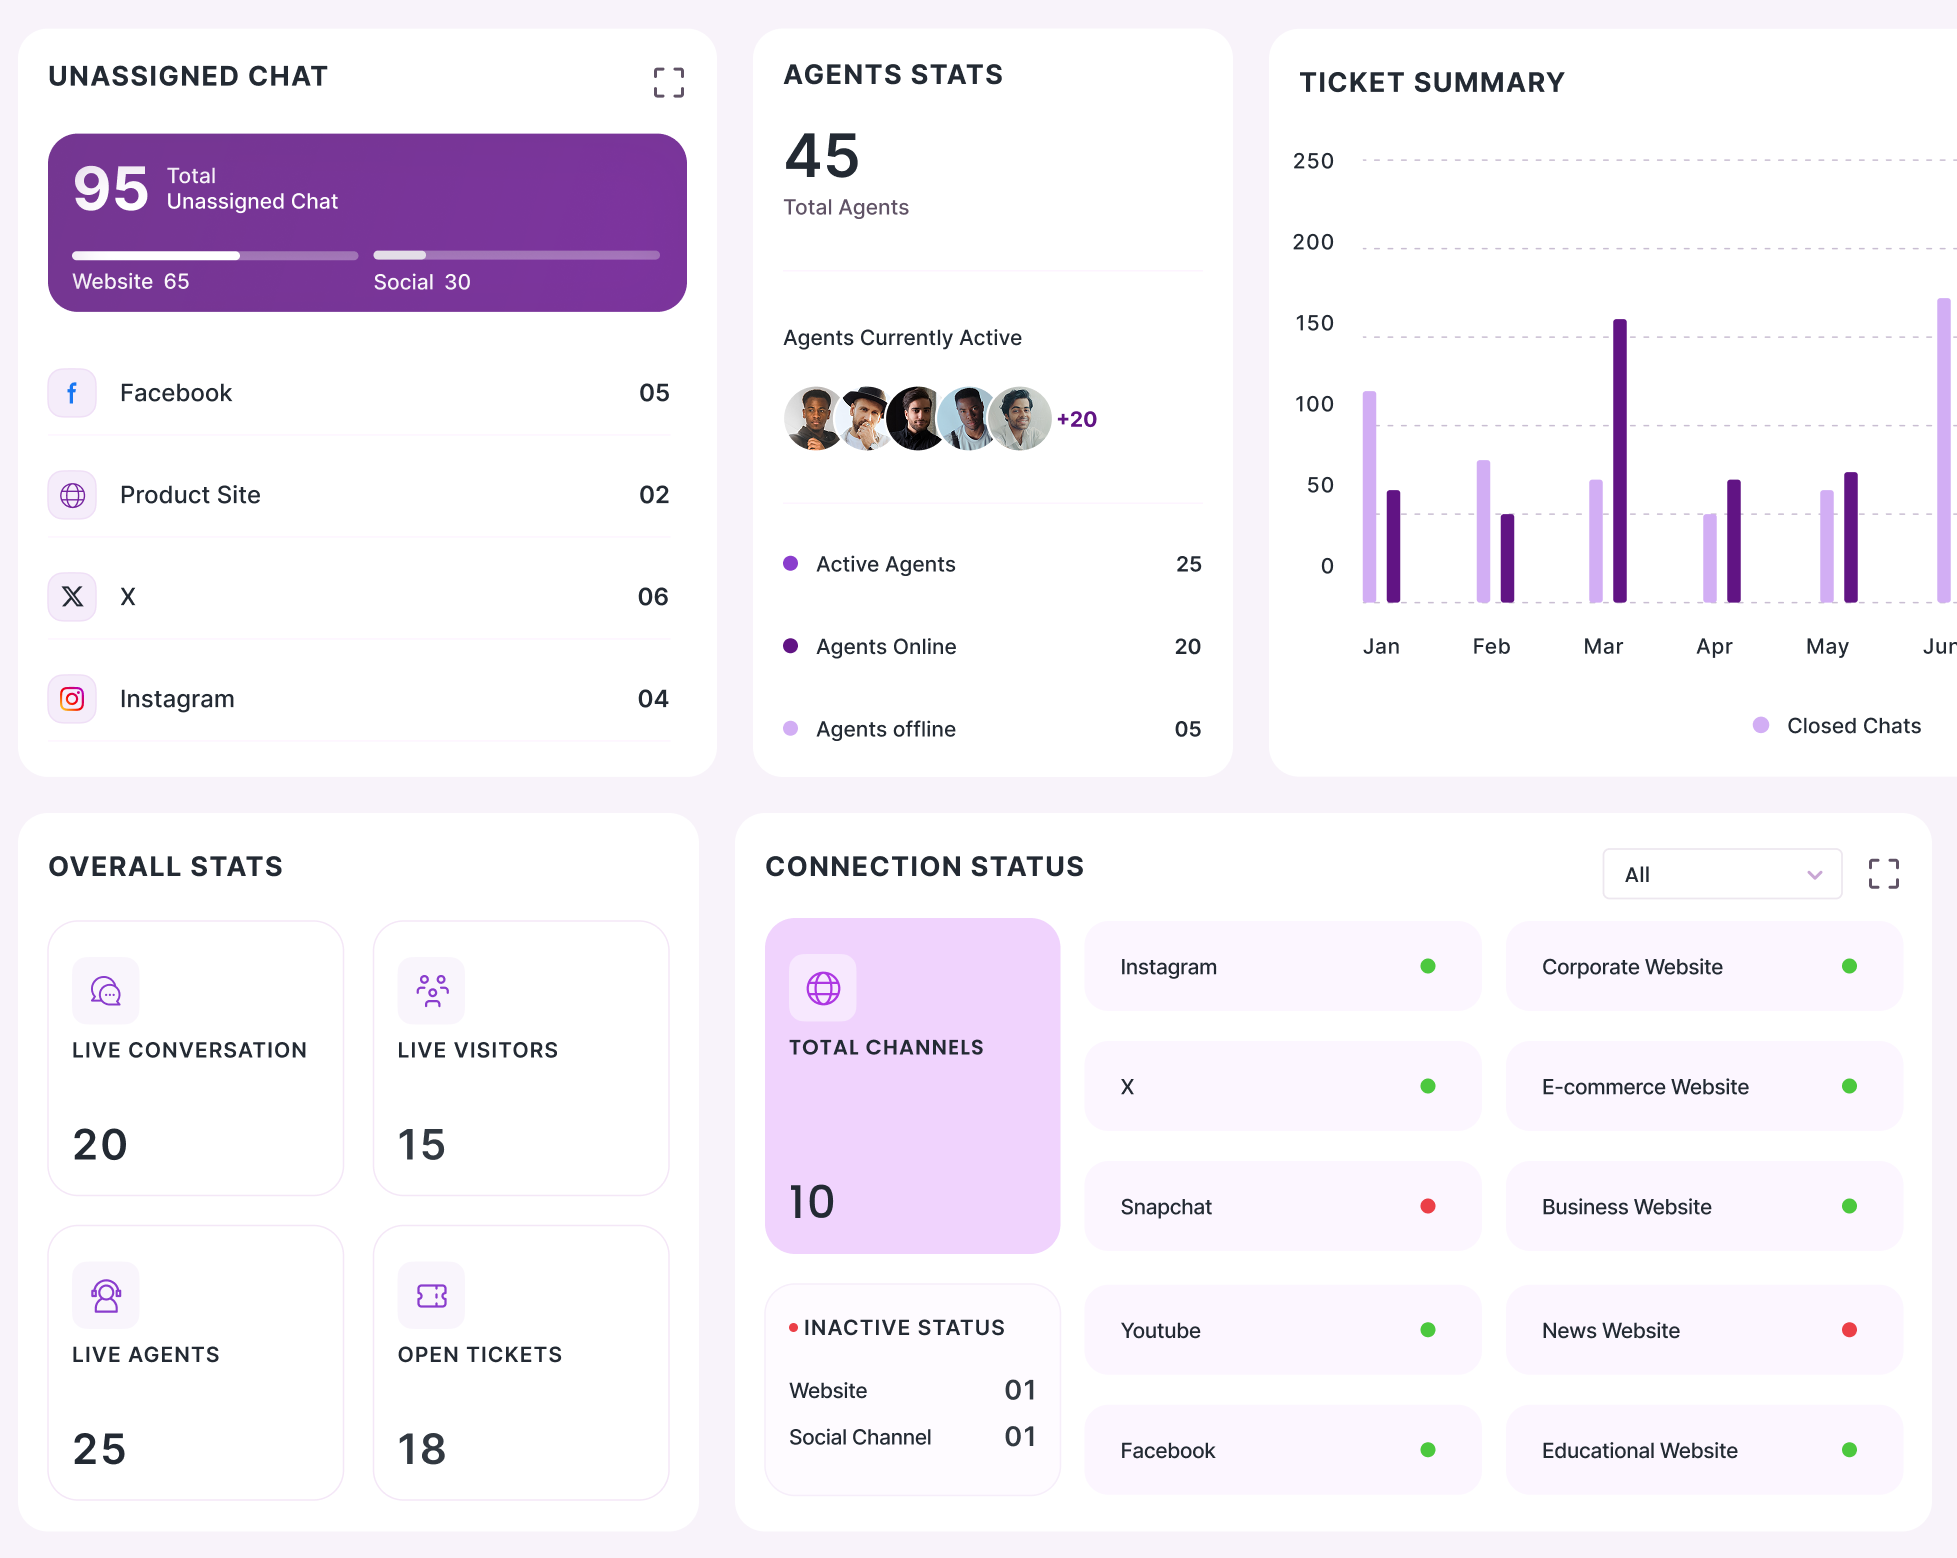Select the Corporate Website connection row
The image size is (1957, 1558).
(1703, 966)
